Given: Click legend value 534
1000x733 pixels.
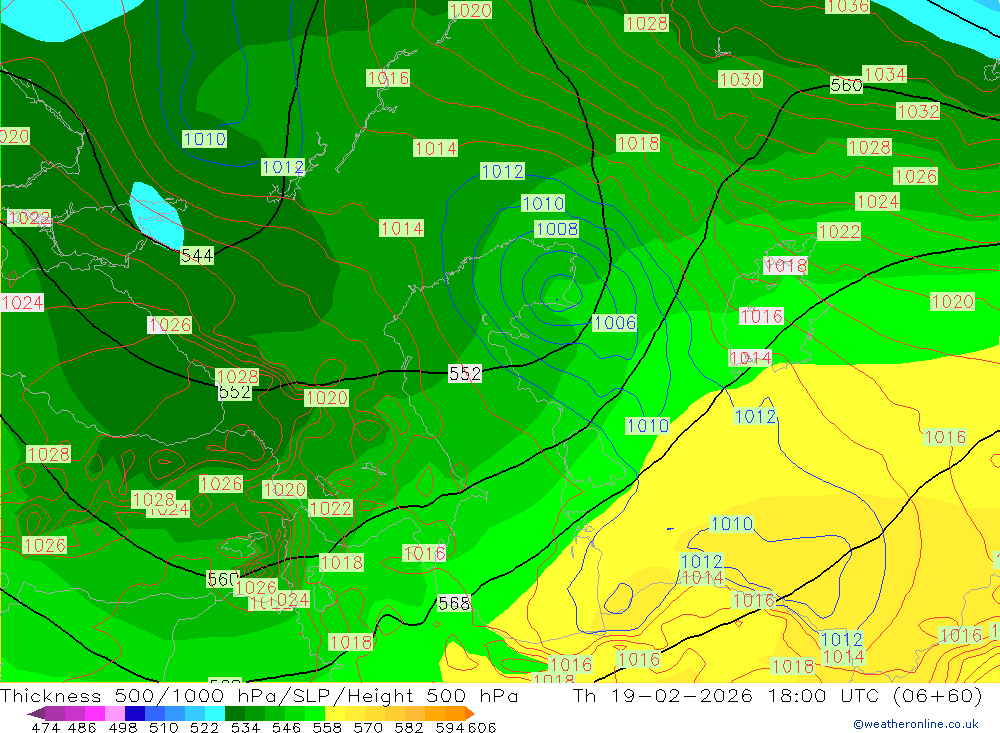Looking at the screenshot, I should pyautogui.click(x=246, y=727).
